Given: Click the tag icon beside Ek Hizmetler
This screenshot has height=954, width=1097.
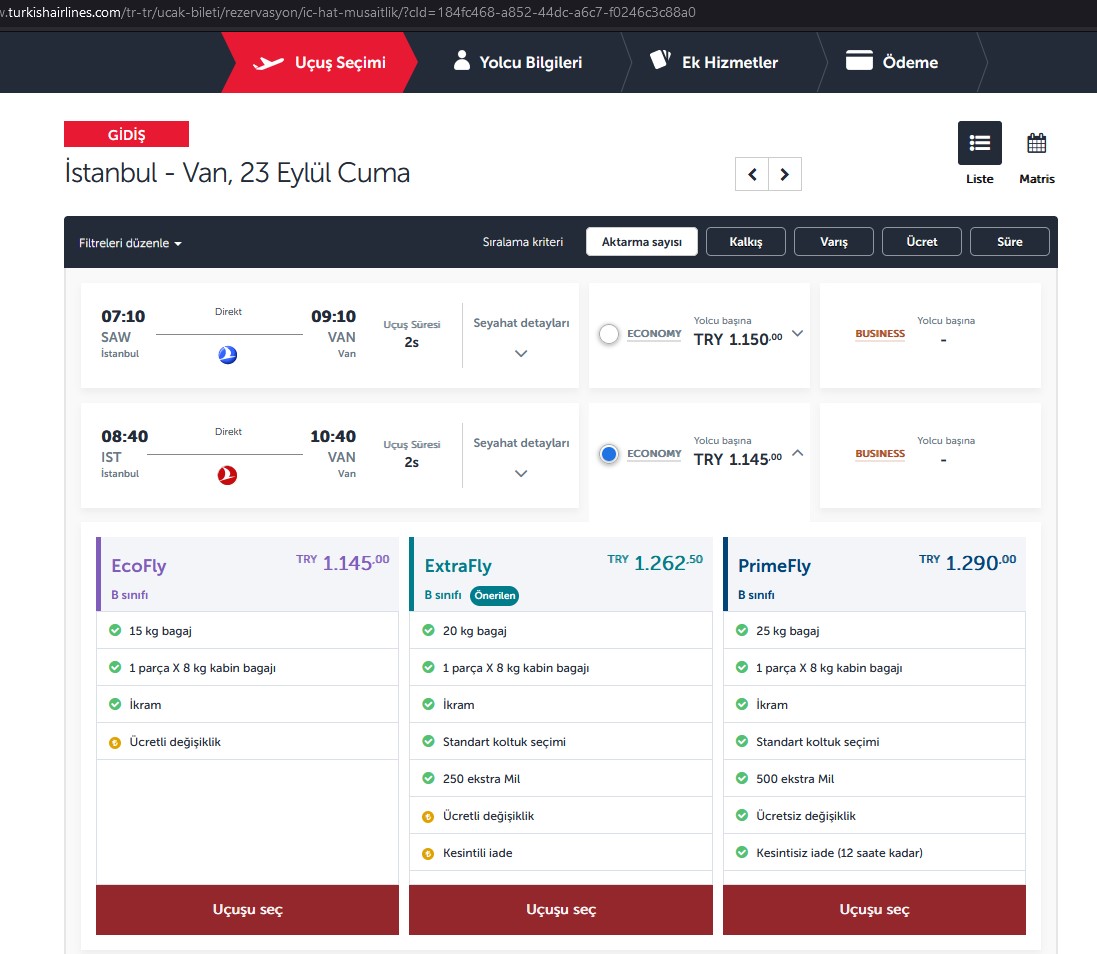Looking at the screenshot, I should click(660, 59).
